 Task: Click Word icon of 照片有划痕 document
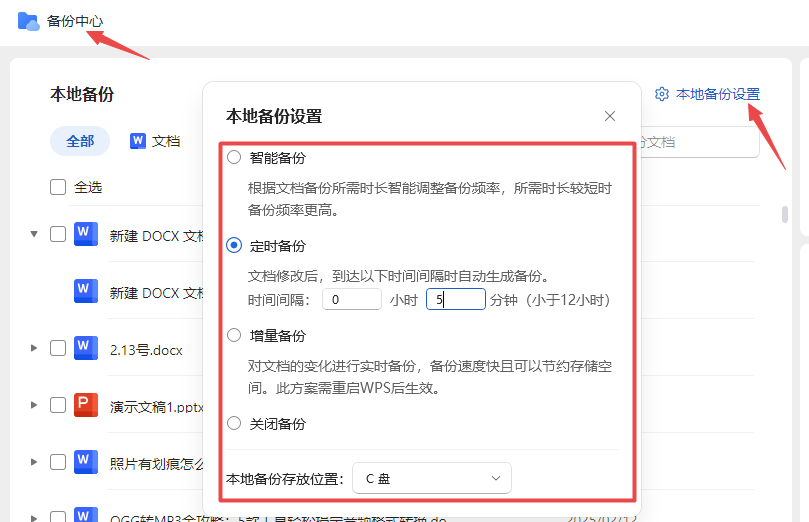point(86,462)
